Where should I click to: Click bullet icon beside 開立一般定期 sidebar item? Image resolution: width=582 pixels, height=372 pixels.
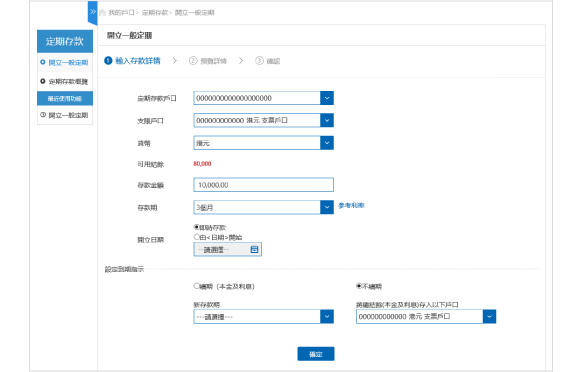43,62
